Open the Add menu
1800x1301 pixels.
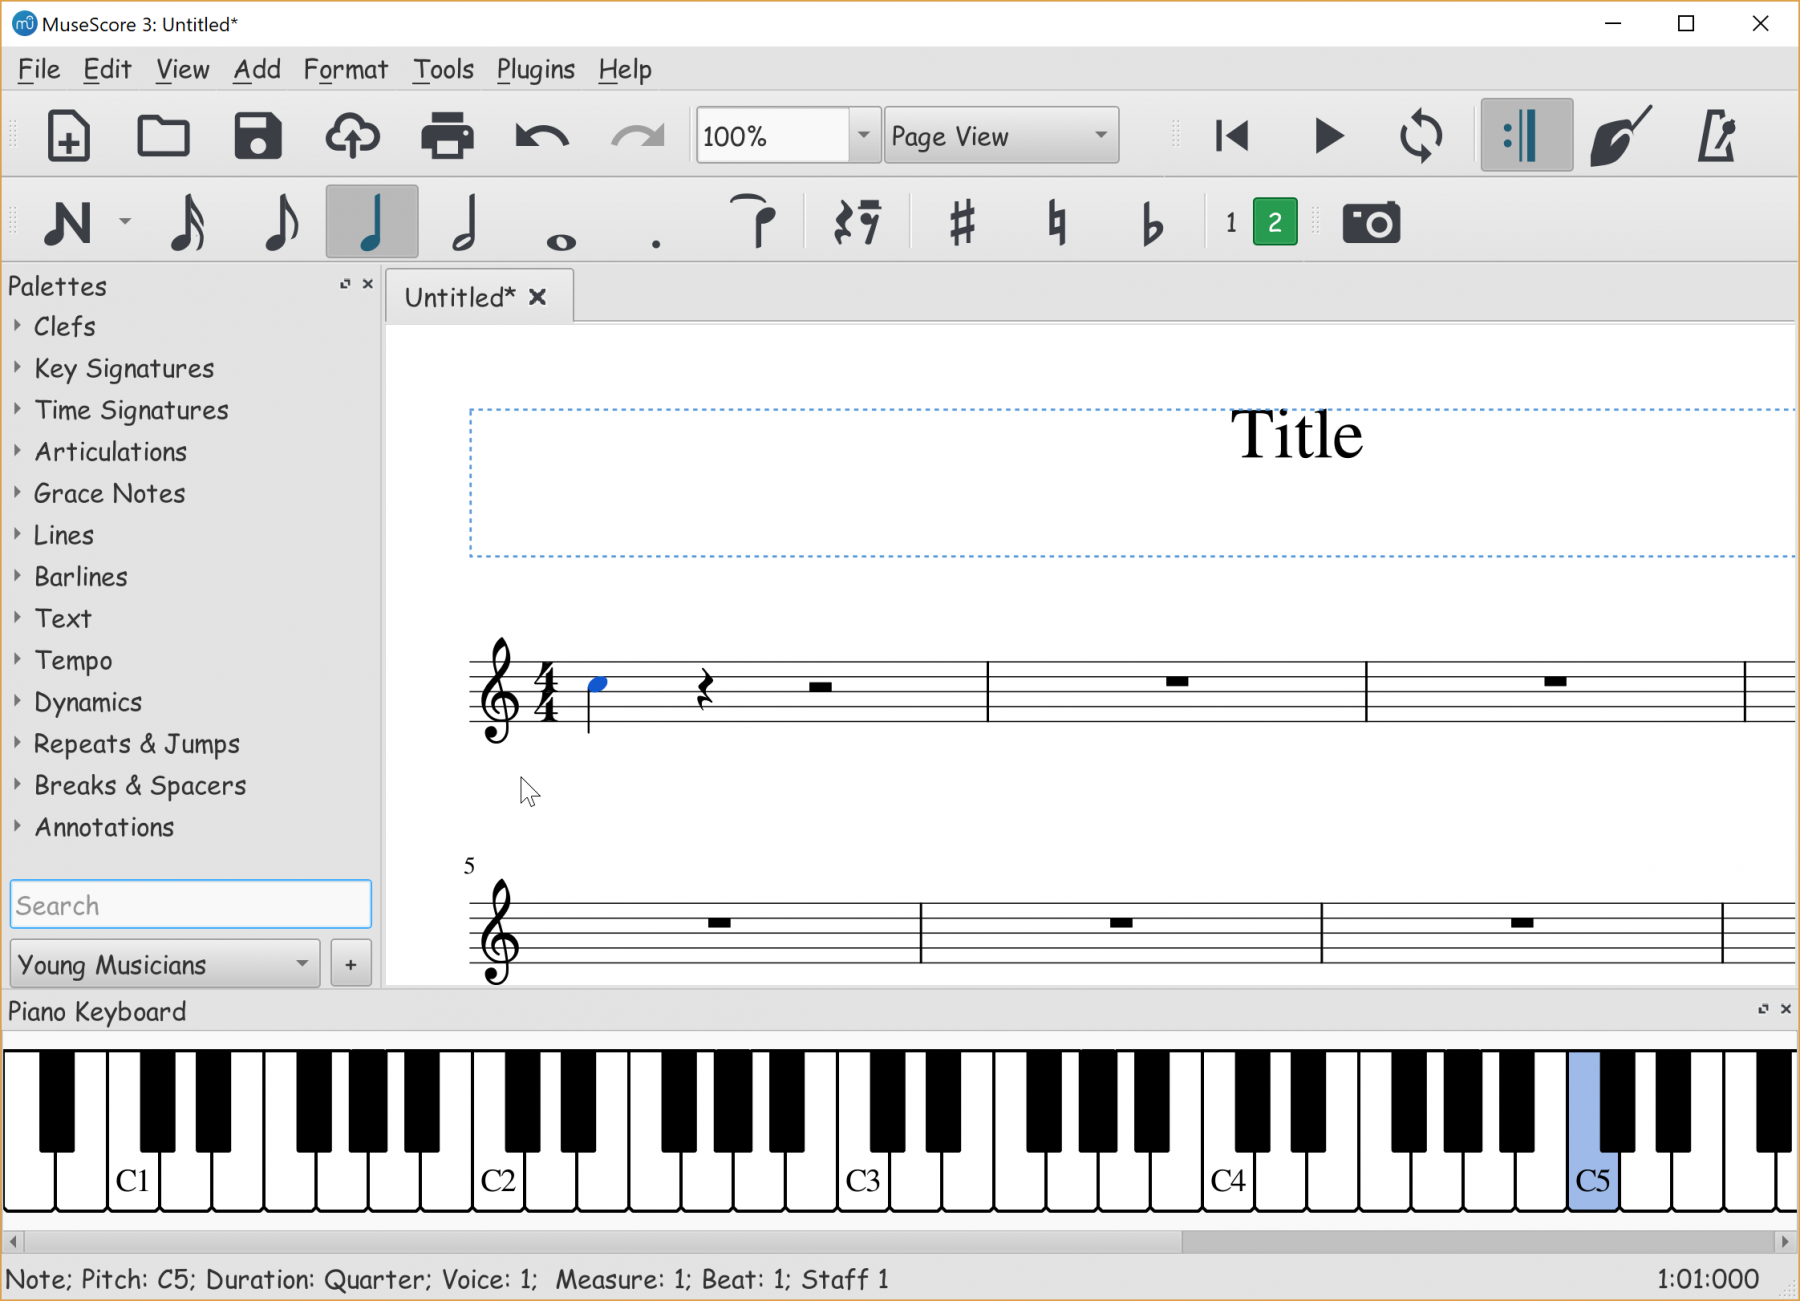(x=257, y=69)
